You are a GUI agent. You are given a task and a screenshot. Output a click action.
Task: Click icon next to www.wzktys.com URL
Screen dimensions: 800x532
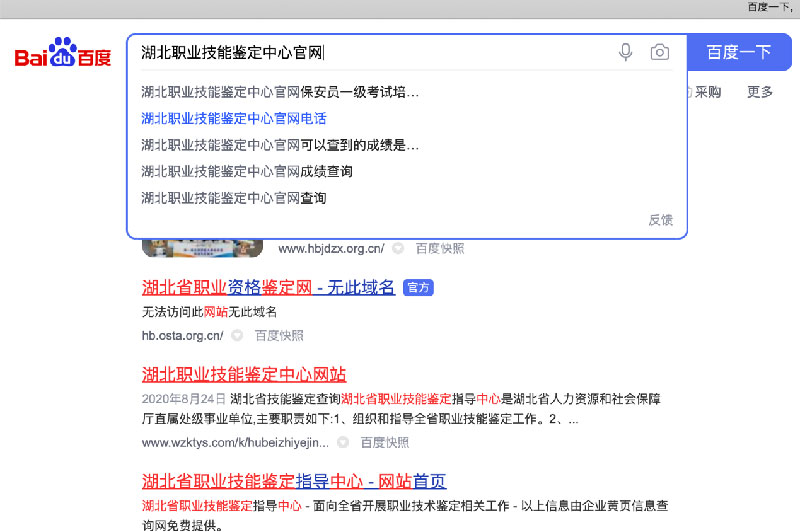[343, 443]
